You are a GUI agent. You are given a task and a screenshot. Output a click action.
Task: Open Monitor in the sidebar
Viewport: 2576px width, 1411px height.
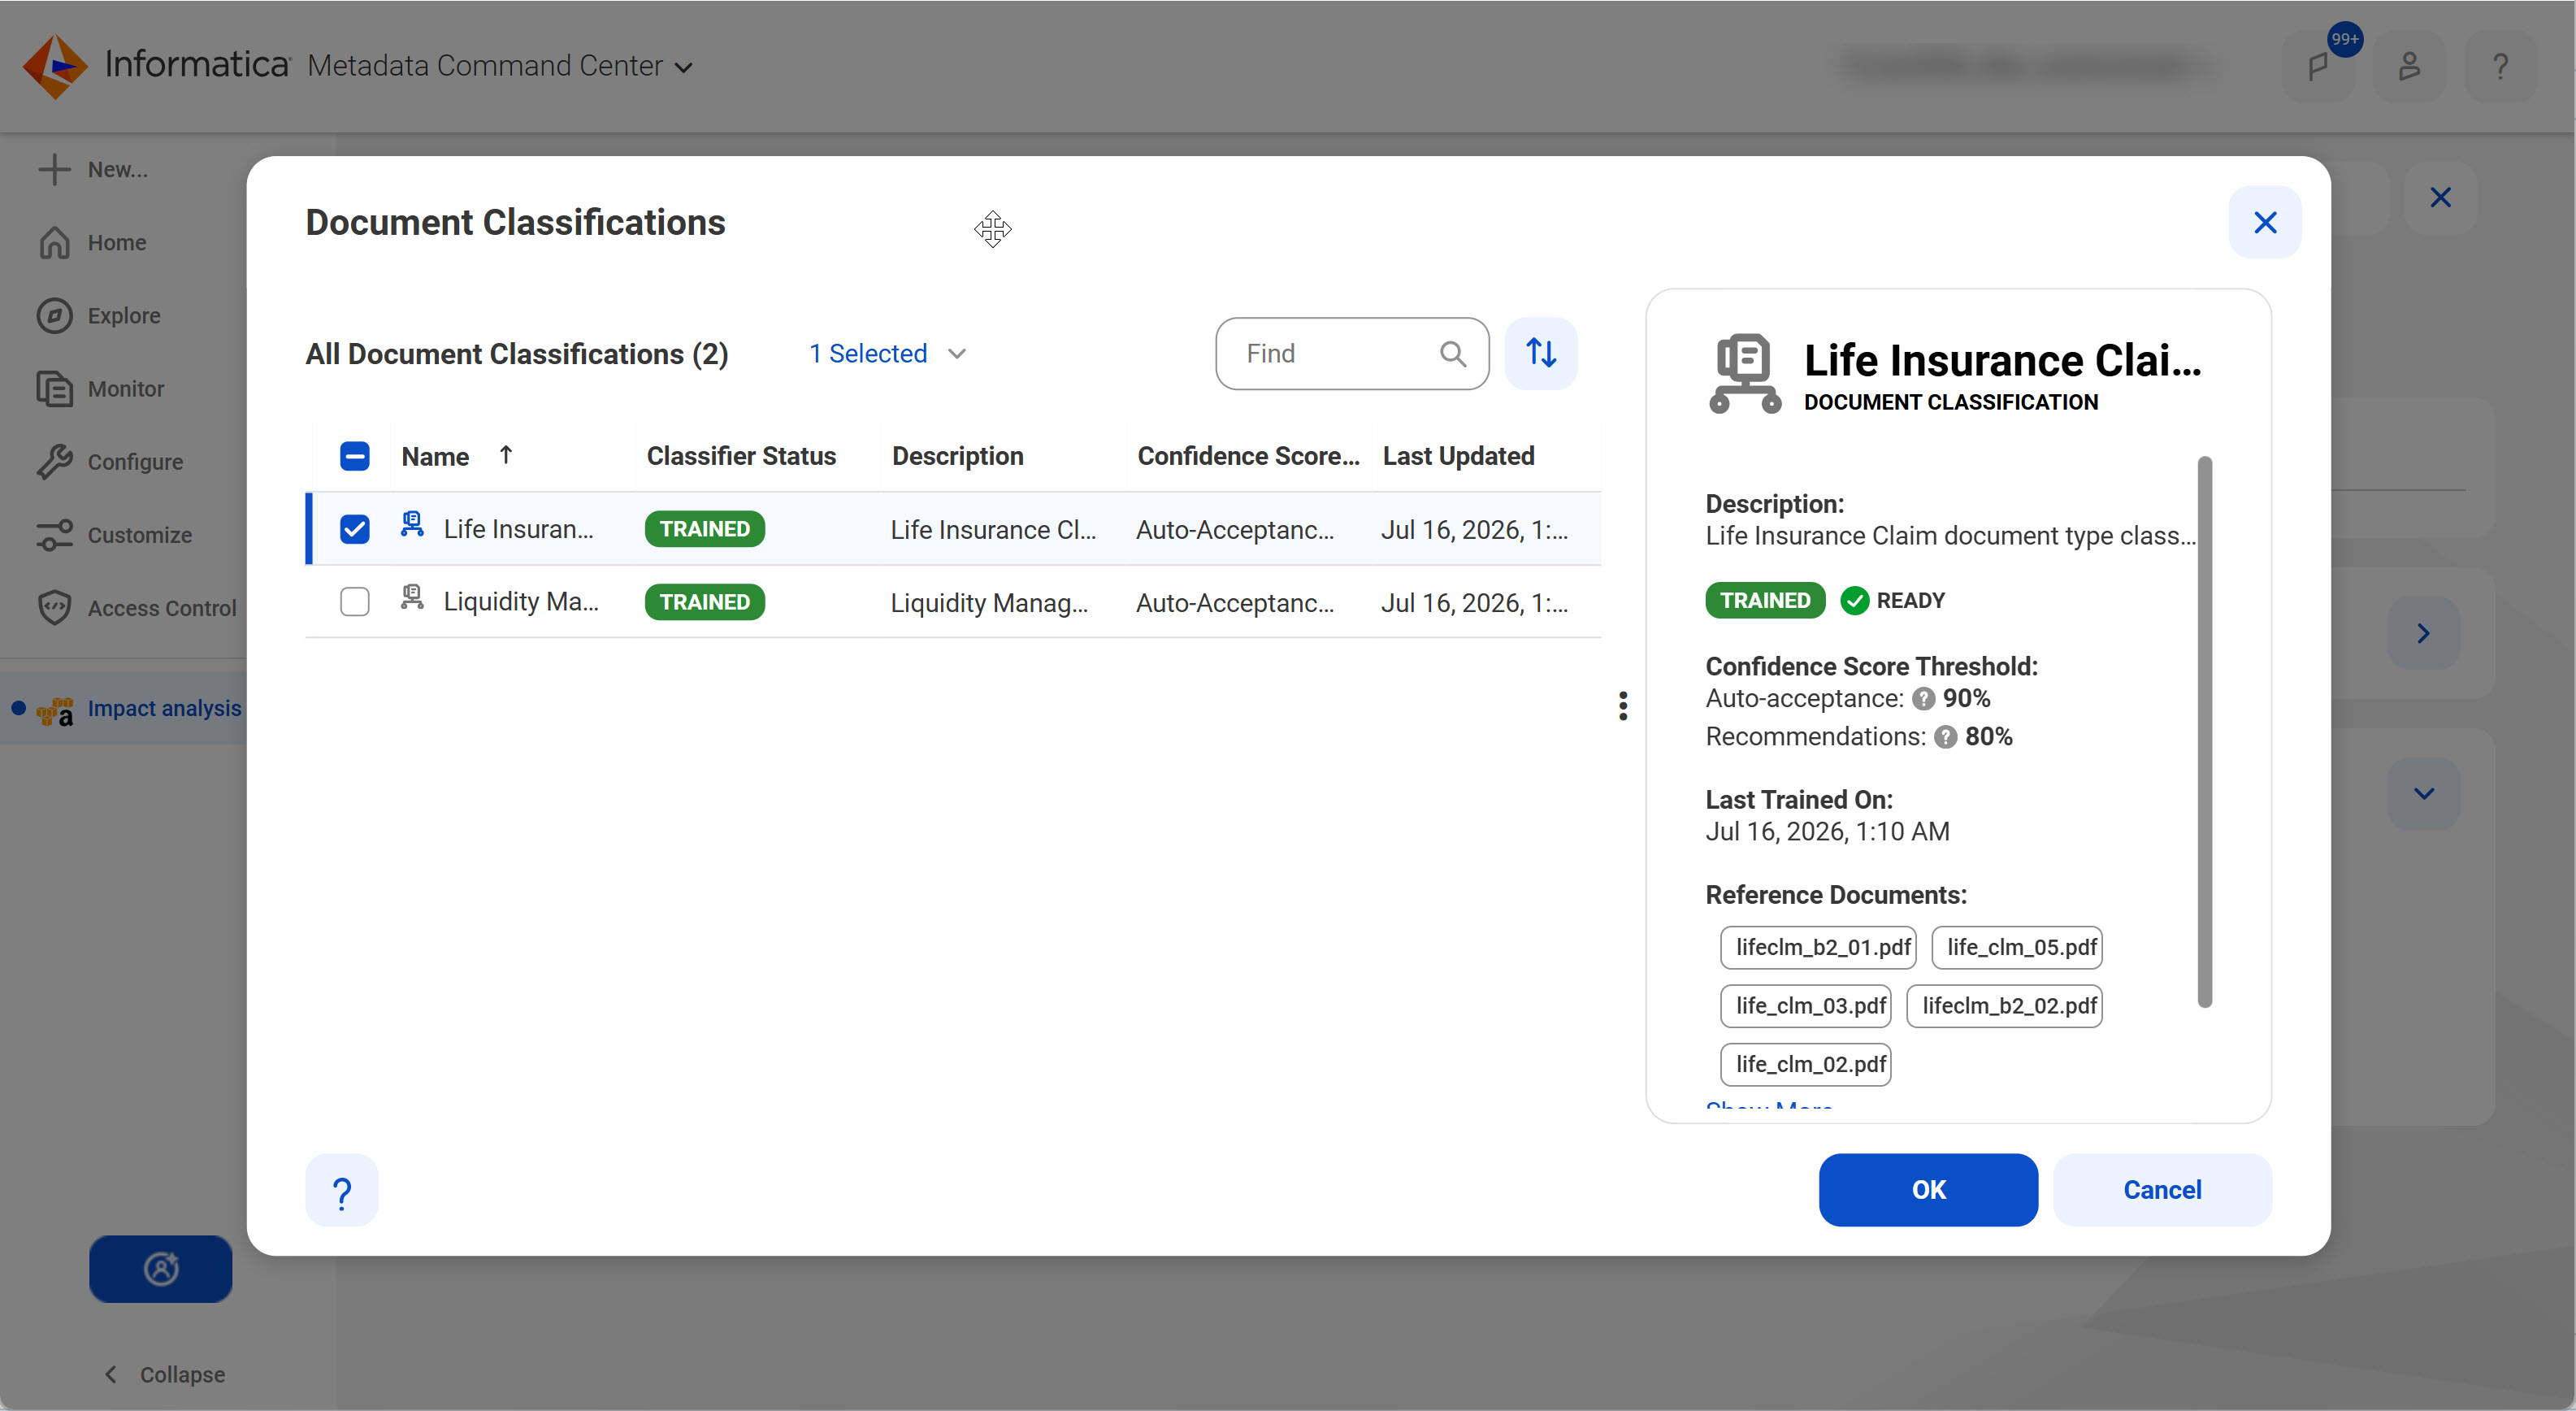coord(101,388)
